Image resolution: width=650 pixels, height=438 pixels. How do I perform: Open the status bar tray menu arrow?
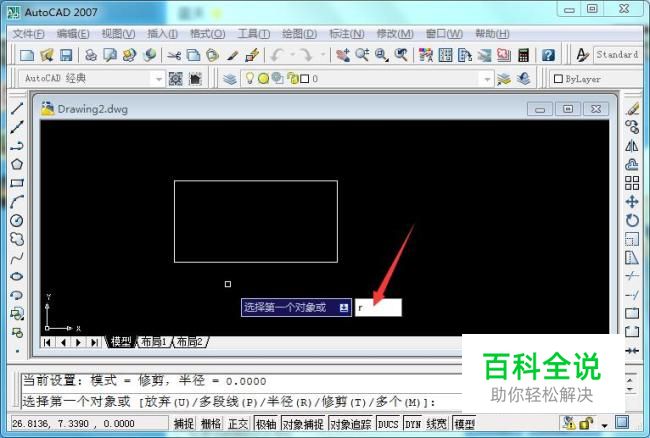[x=604, y=425]
